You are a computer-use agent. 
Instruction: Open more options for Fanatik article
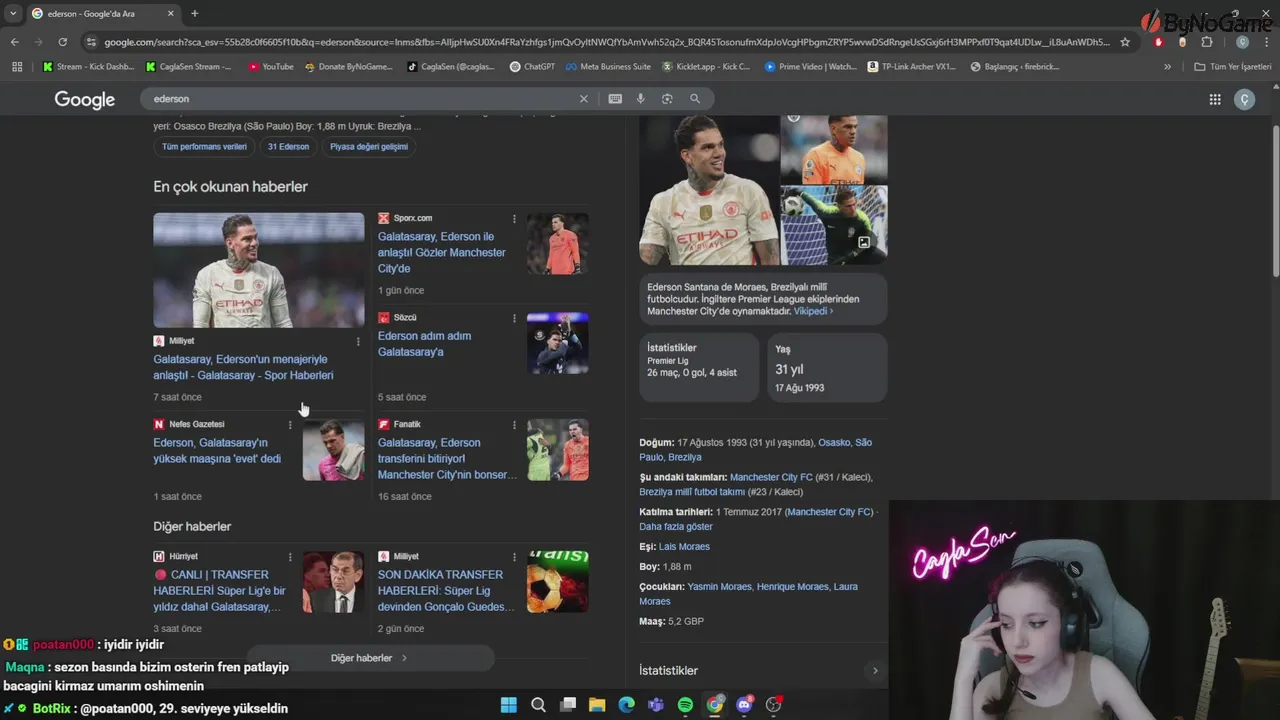(514, 425)
